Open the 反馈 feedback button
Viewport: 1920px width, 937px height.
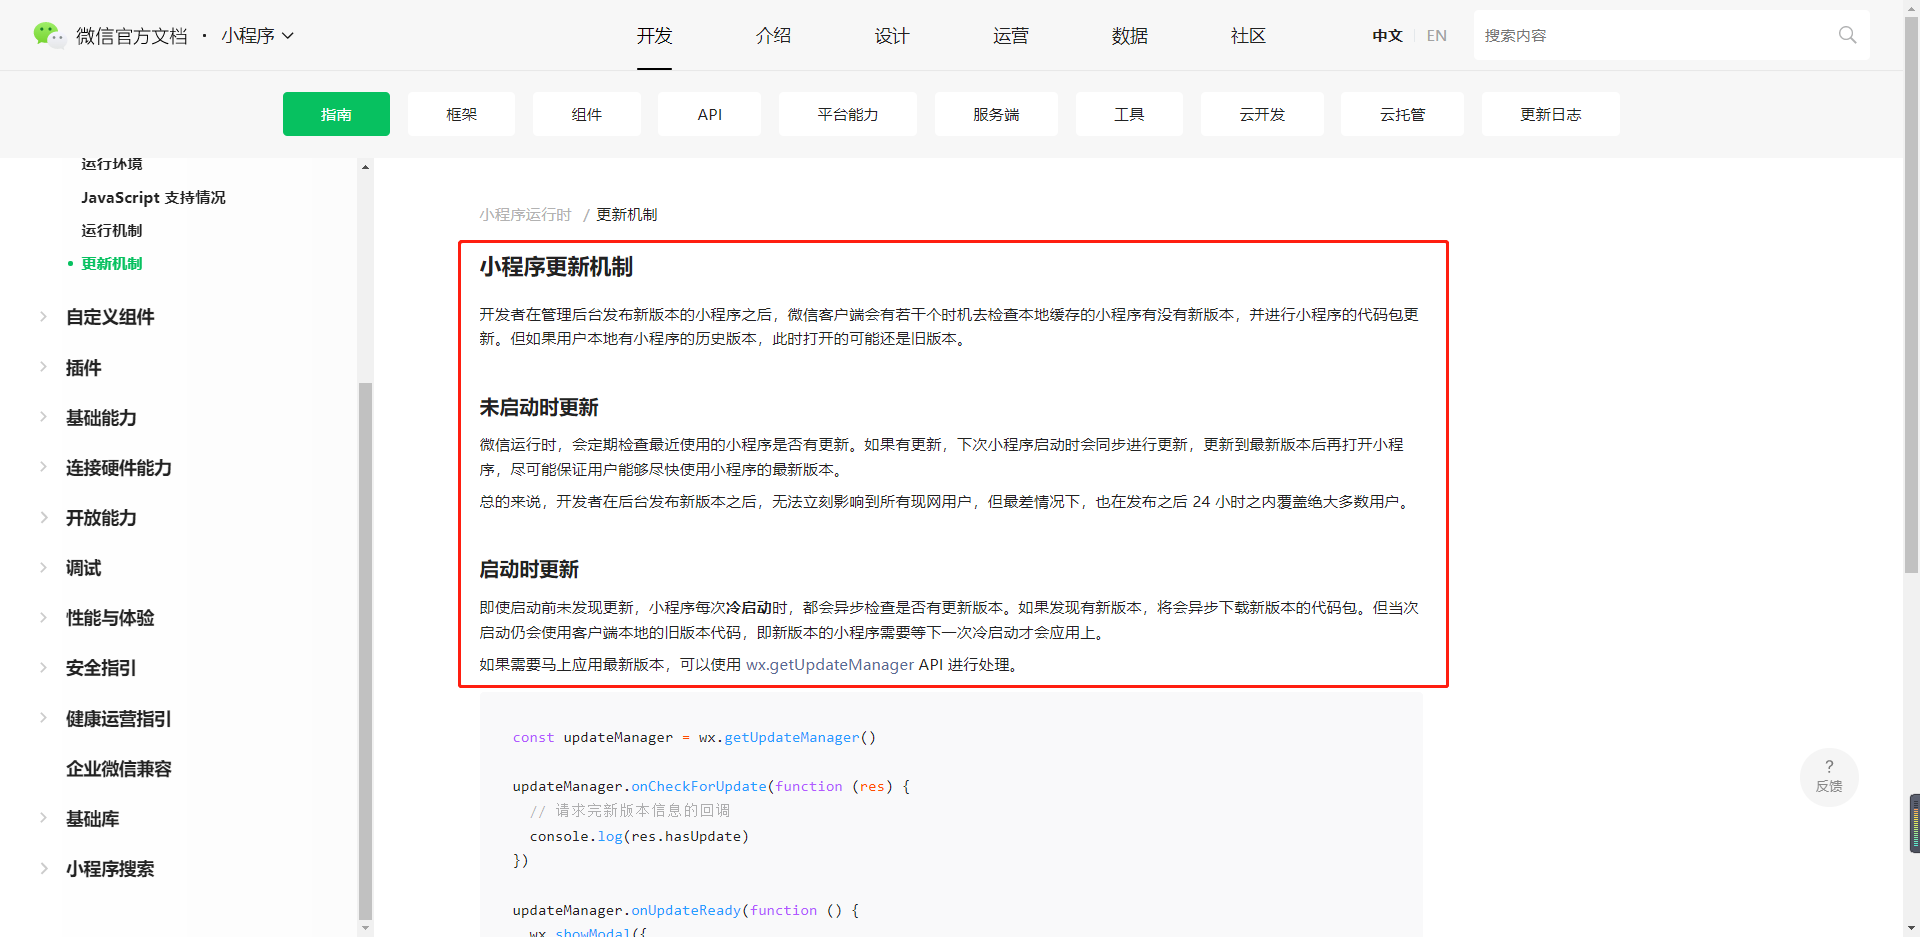[1829, 777]
